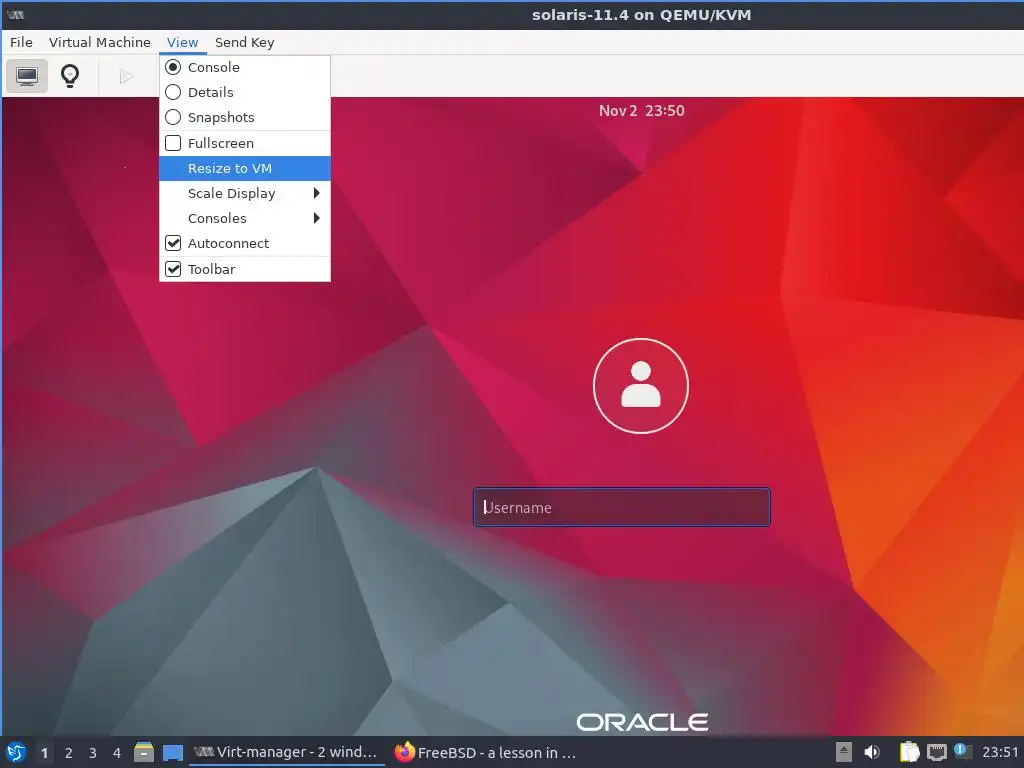Click the network monitor tray icon
The width and height of the screenshot is (1024, 768).
click(936, 752)
